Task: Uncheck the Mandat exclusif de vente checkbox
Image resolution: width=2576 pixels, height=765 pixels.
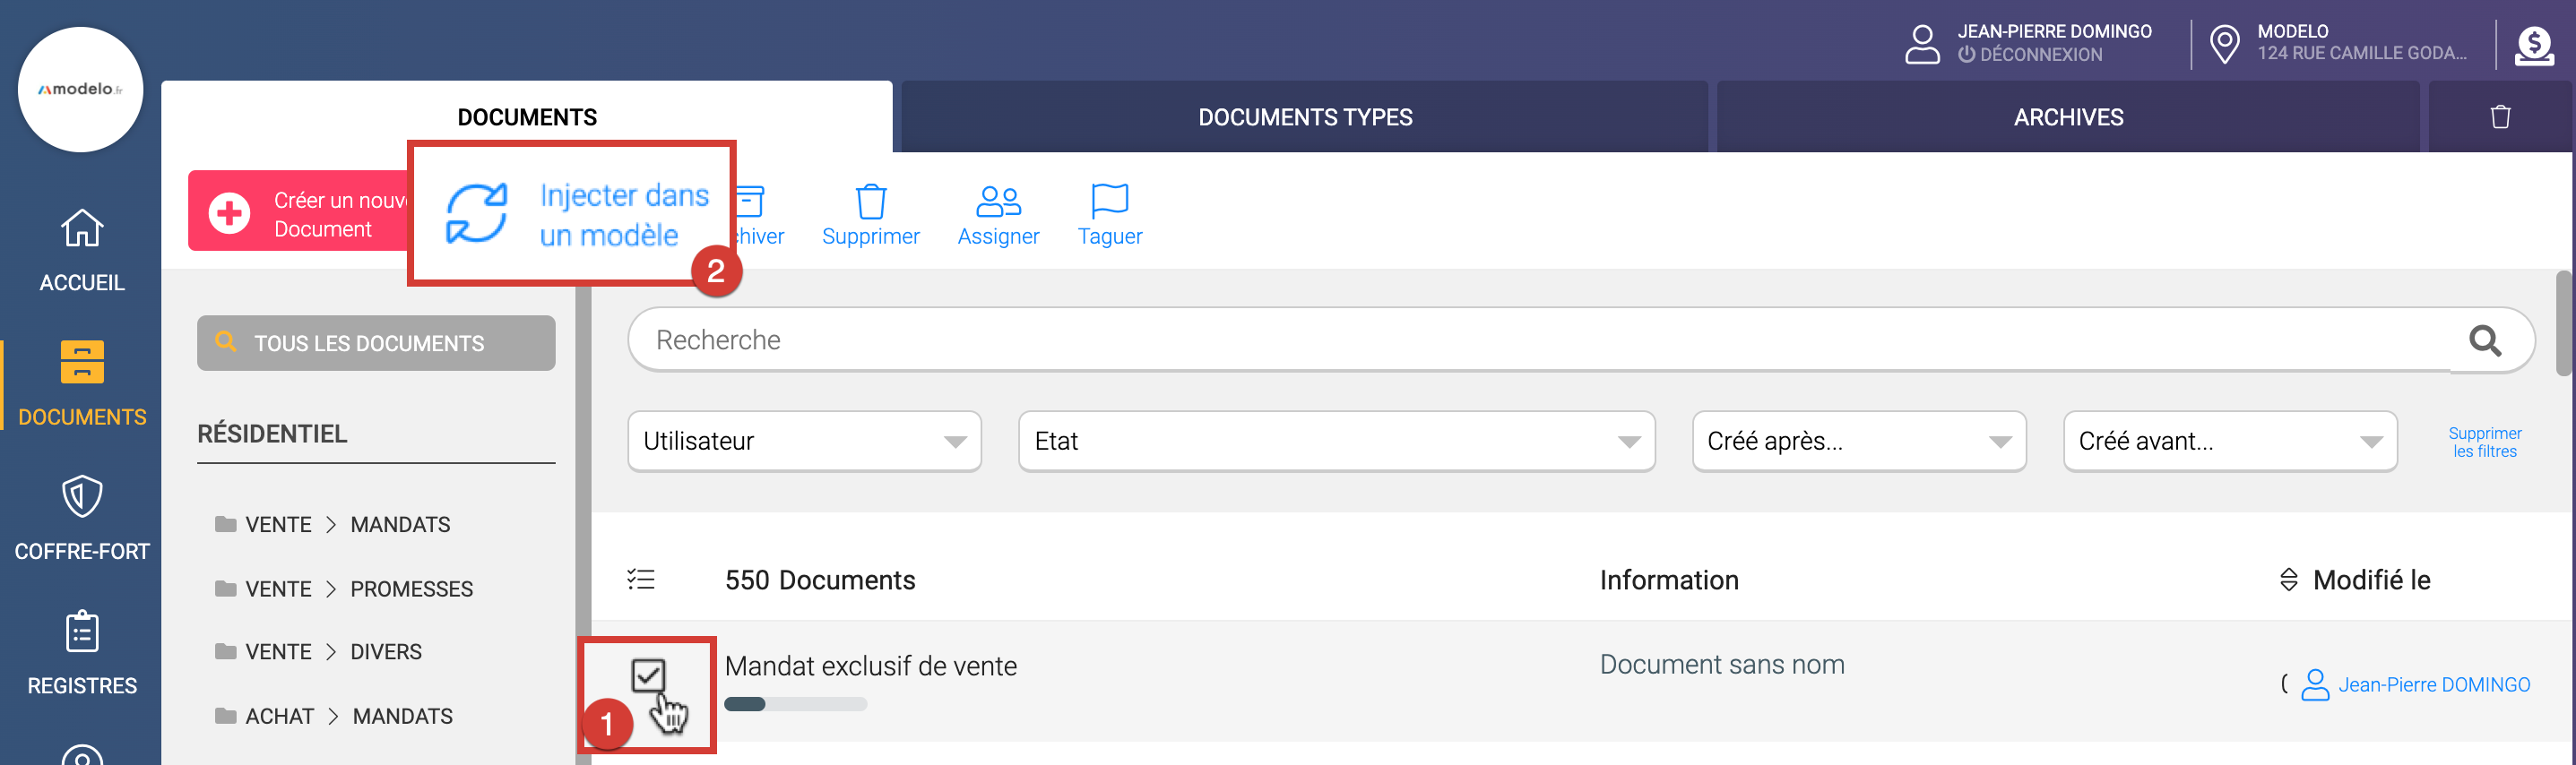Action: click(648, 676)
